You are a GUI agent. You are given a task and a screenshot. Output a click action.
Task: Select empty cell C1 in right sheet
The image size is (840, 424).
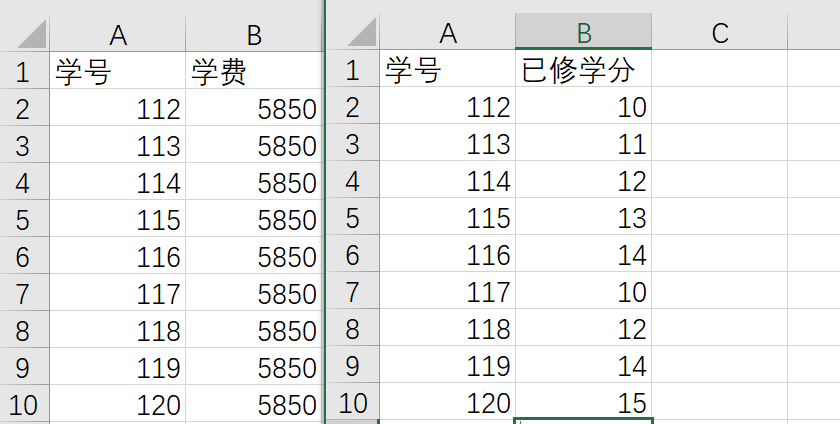click(x=720, y=68)
